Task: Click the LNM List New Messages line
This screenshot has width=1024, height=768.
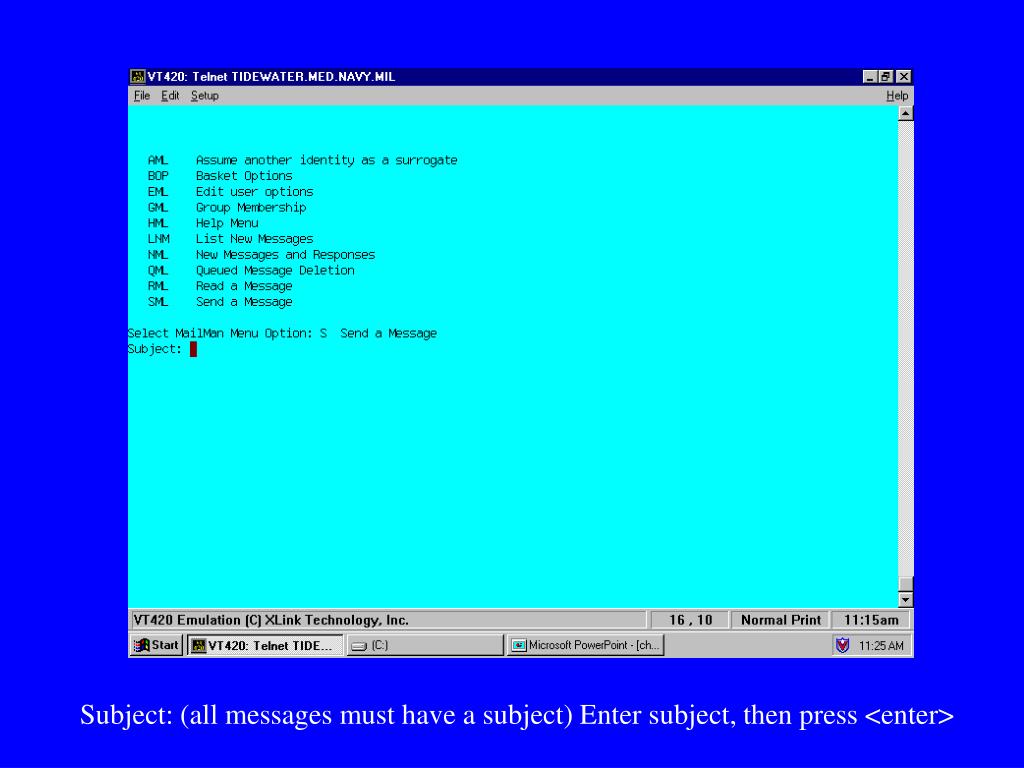Action: tap(231, 239)
